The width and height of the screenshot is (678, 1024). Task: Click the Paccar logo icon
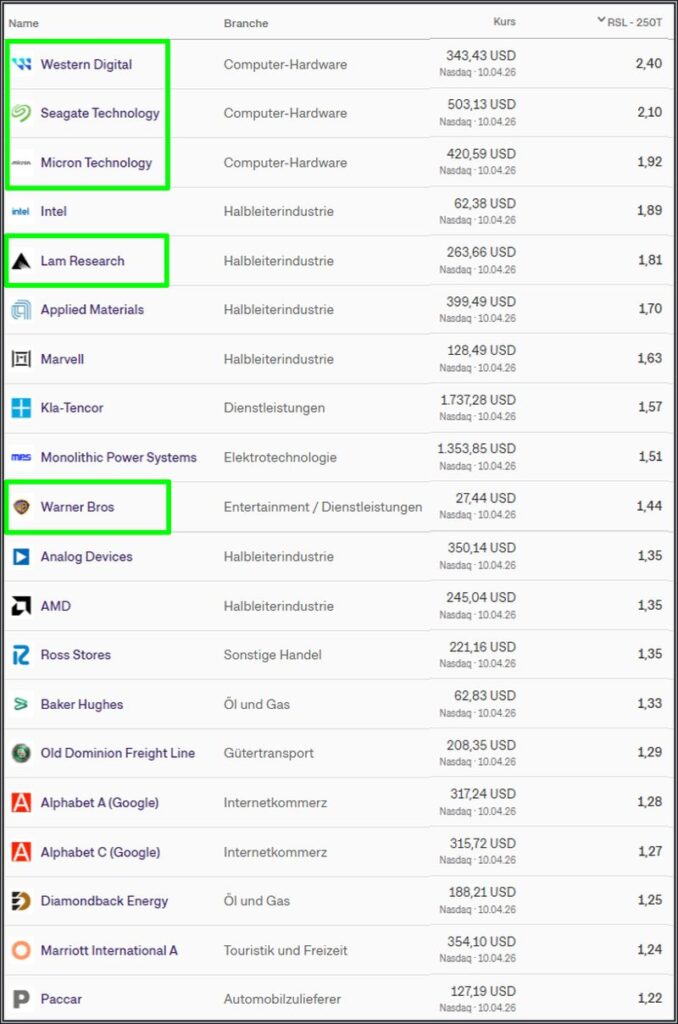point(21,999)
